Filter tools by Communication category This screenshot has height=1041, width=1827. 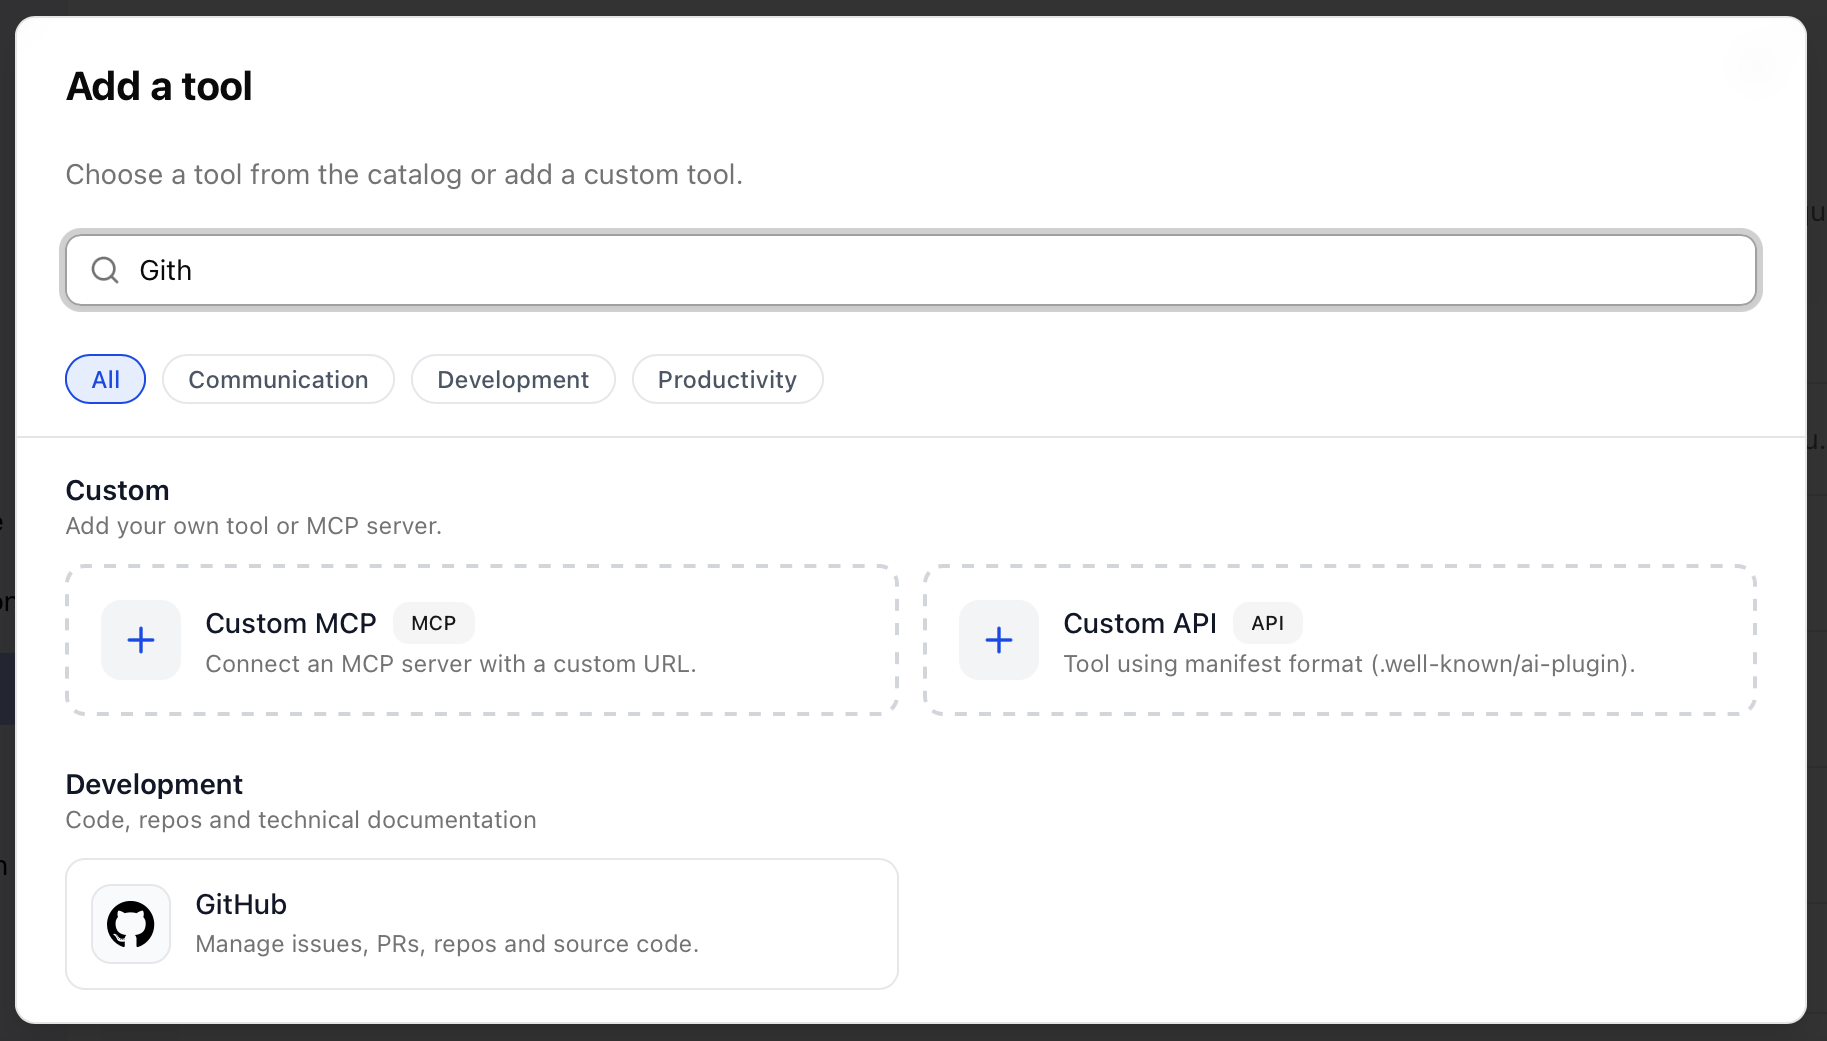tap(278, 379)
